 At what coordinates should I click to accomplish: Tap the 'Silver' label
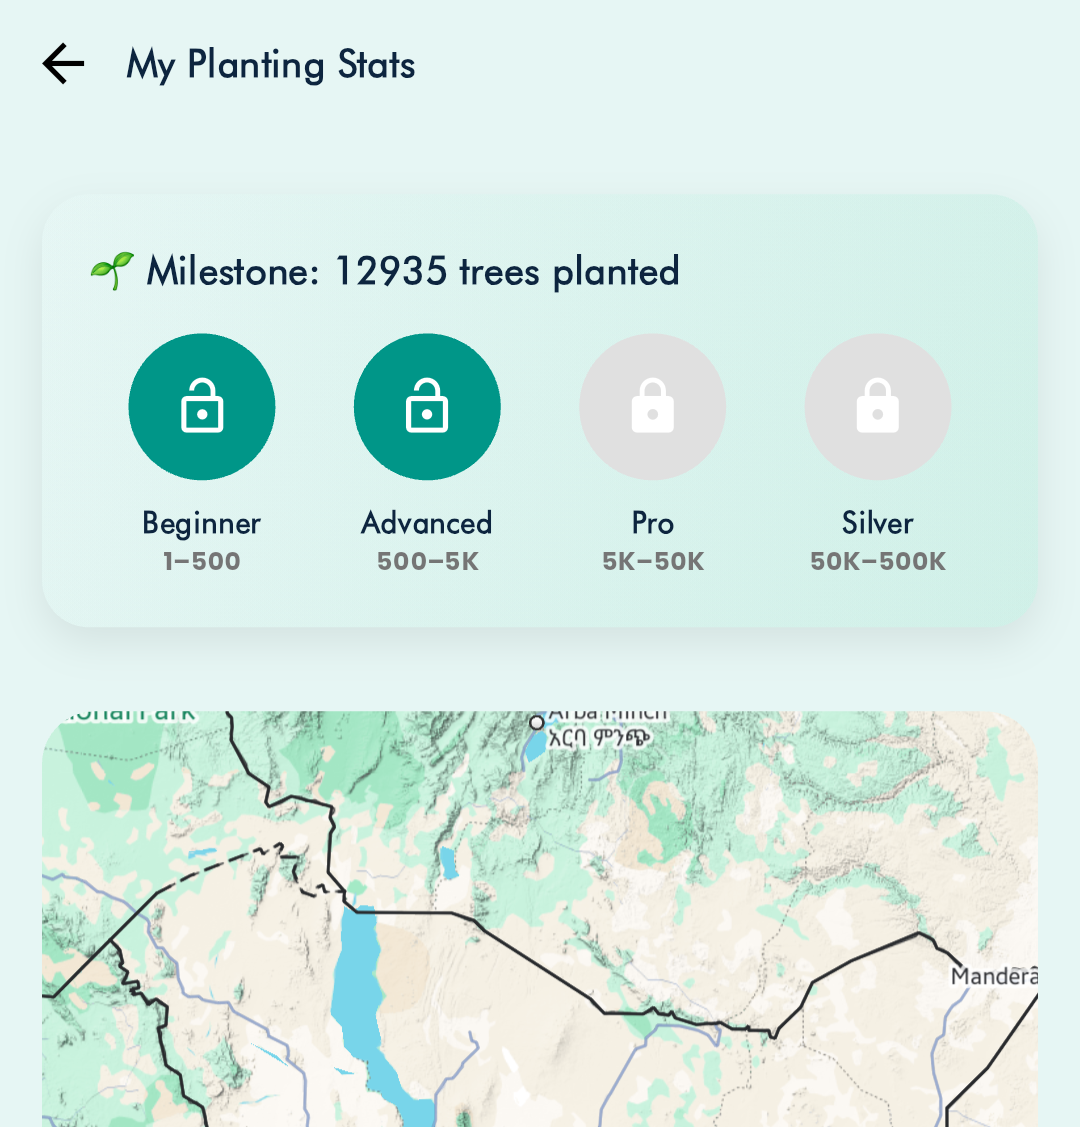[878, 523]
